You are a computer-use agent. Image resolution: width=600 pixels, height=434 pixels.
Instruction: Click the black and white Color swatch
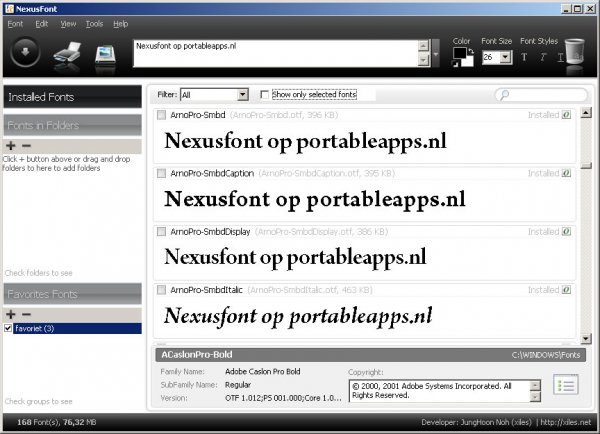point(462,58)
